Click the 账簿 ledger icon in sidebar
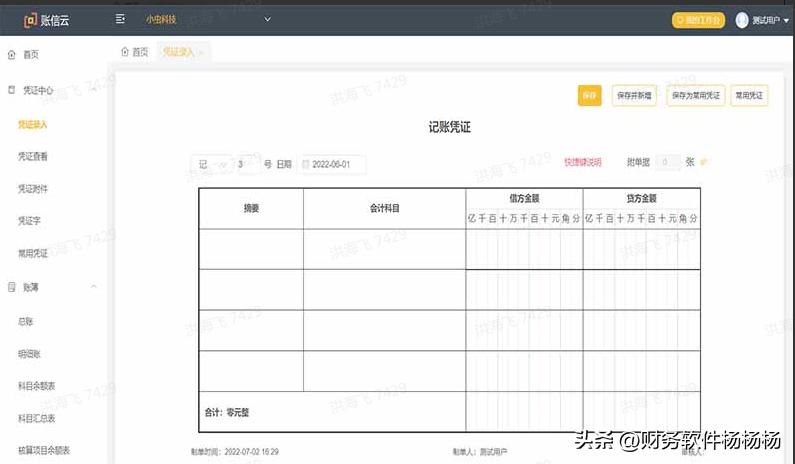This screenshot has height=464, width=795. tap(12, 287)
